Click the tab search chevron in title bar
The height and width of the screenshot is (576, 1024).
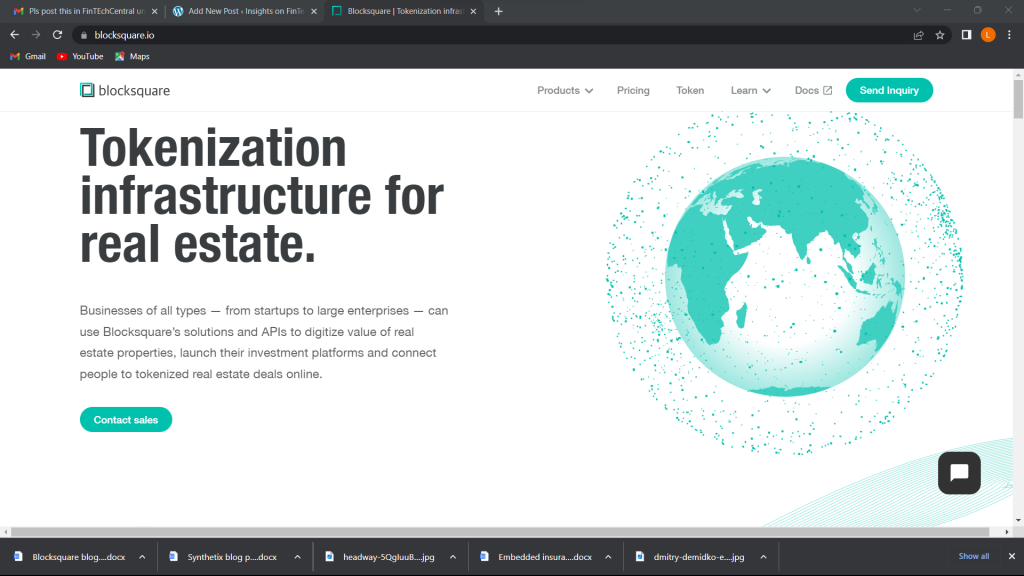click(x=917, y=10)
